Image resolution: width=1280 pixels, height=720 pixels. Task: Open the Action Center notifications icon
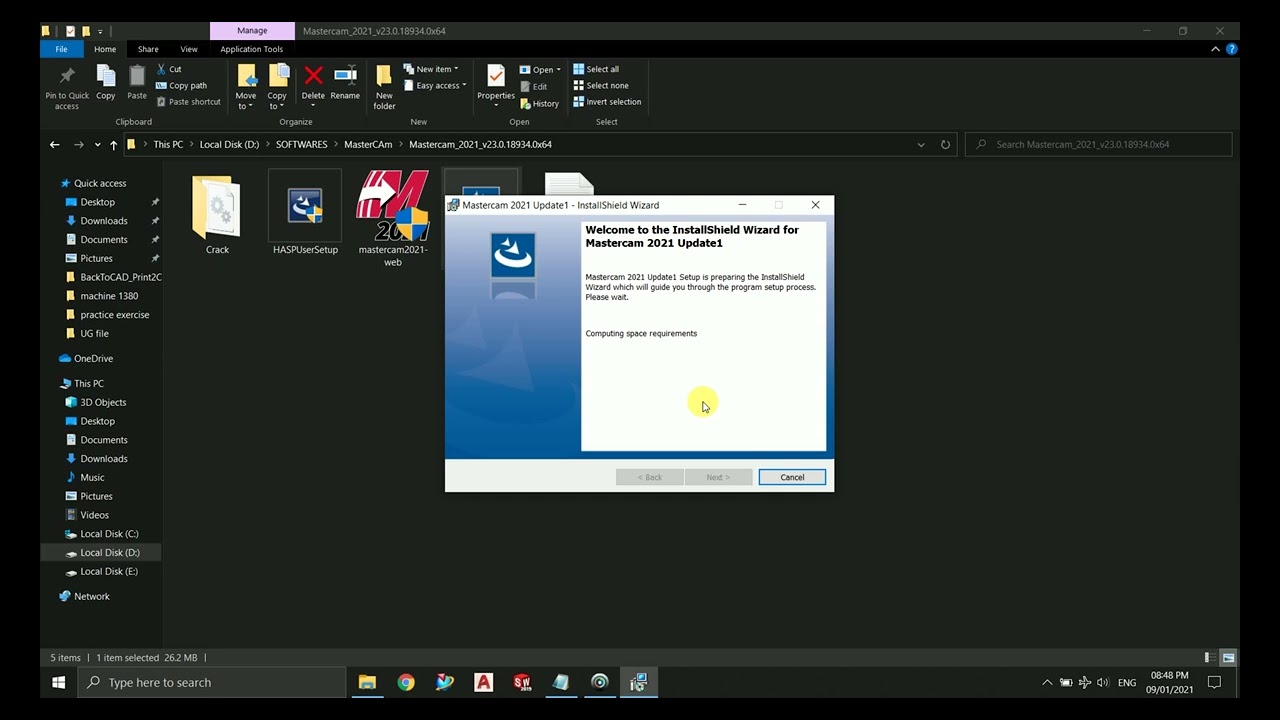(1215, 682)
